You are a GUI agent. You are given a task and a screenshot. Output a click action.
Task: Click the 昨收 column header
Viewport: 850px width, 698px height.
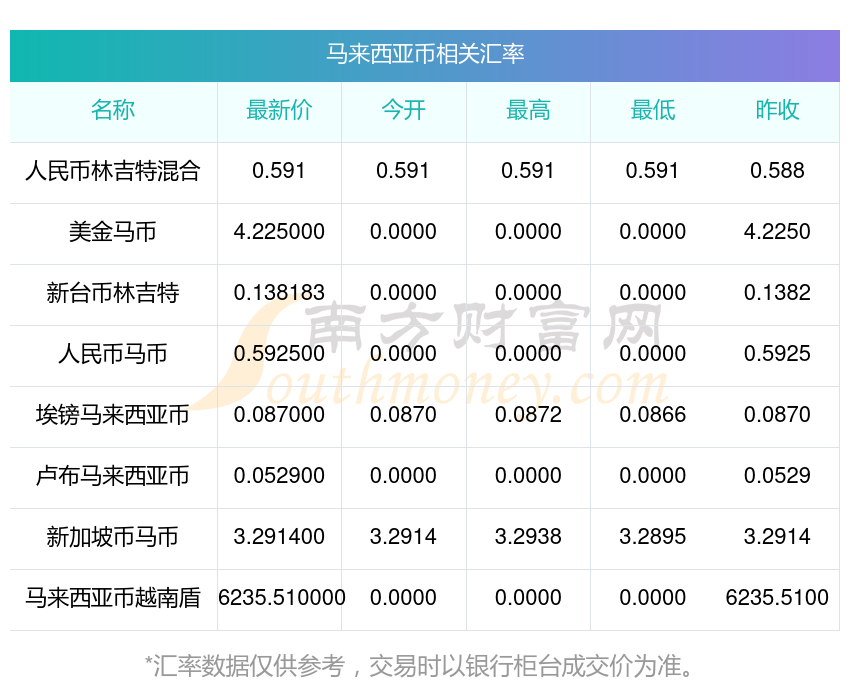point(777,110)
